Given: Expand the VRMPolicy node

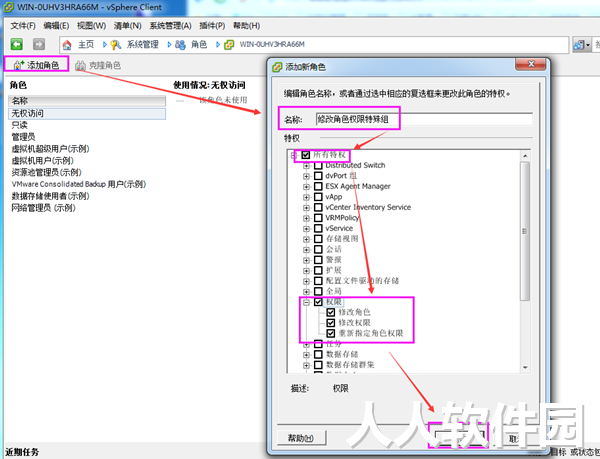Looking at the screenshot, I should pos(306,218).
